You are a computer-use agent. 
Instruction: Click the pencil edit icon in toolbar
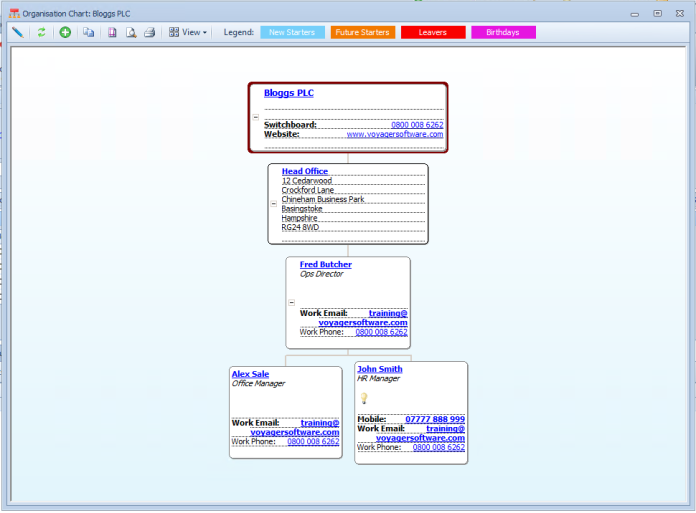[x=17, y=32]
